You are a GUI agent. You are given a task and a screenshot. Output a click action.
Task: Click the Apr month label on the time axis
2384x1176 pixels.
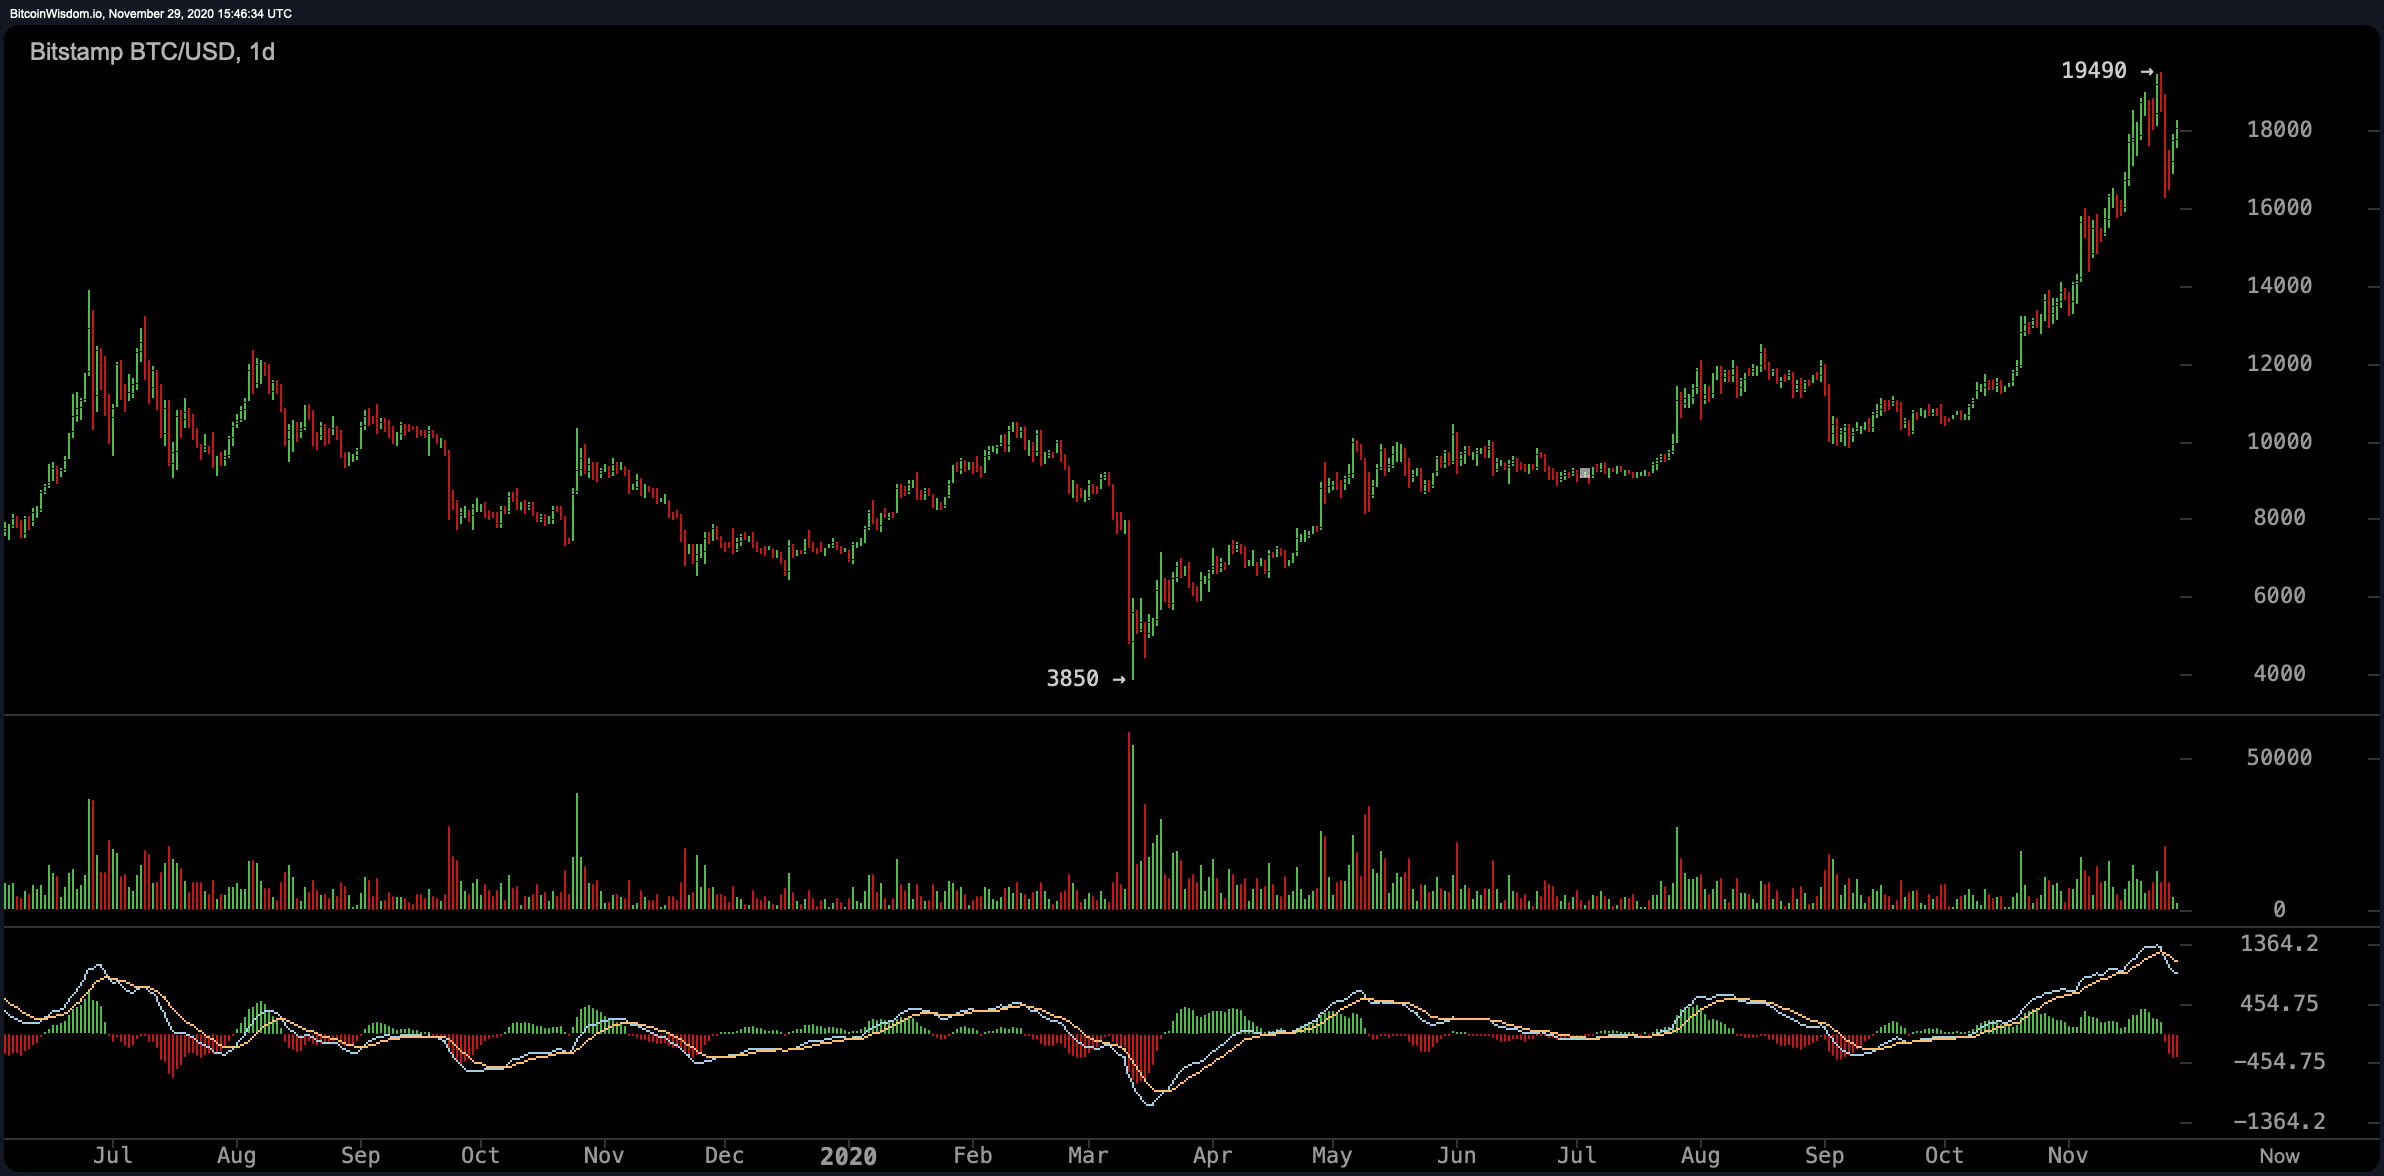pos(1212,1156)
